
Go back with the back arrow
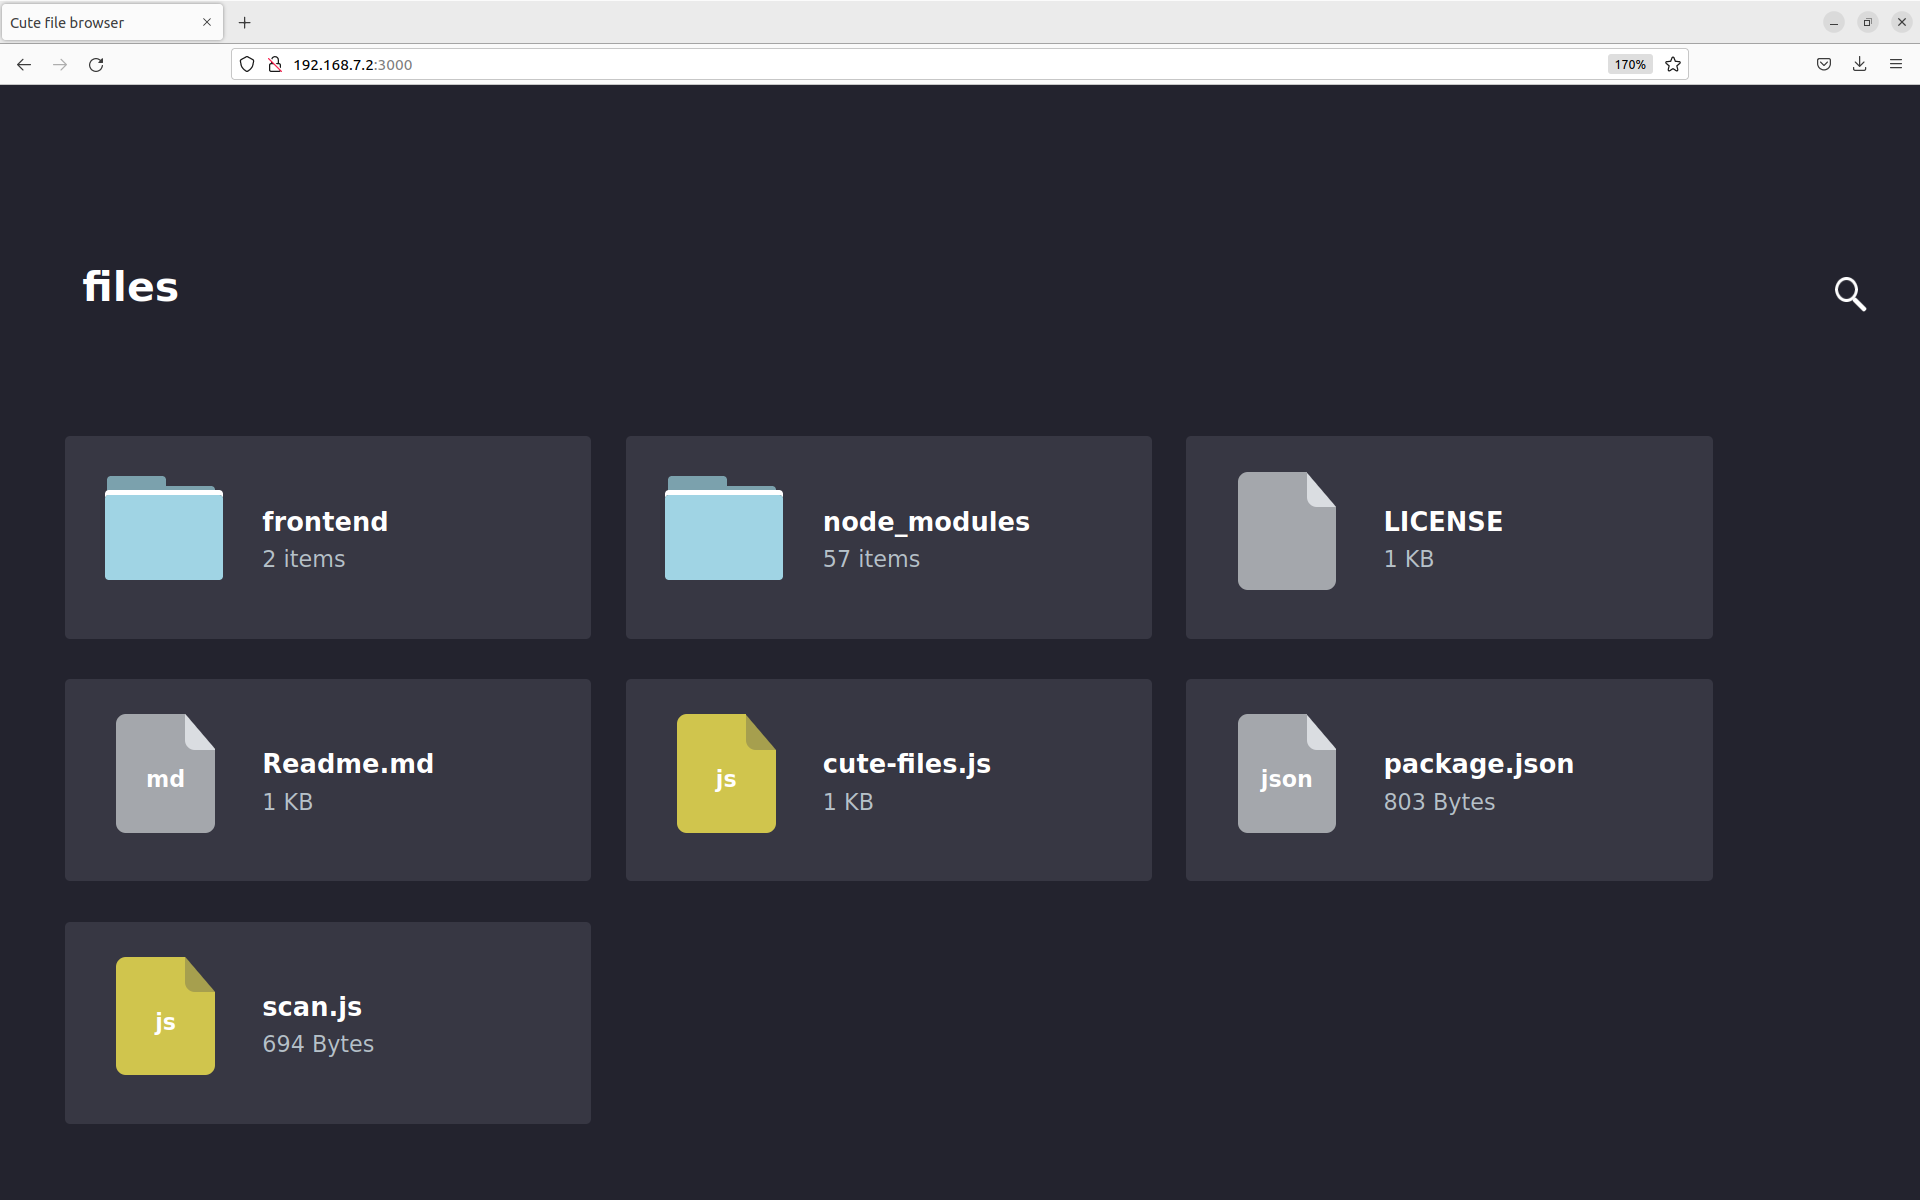click(x=24, y=65)
